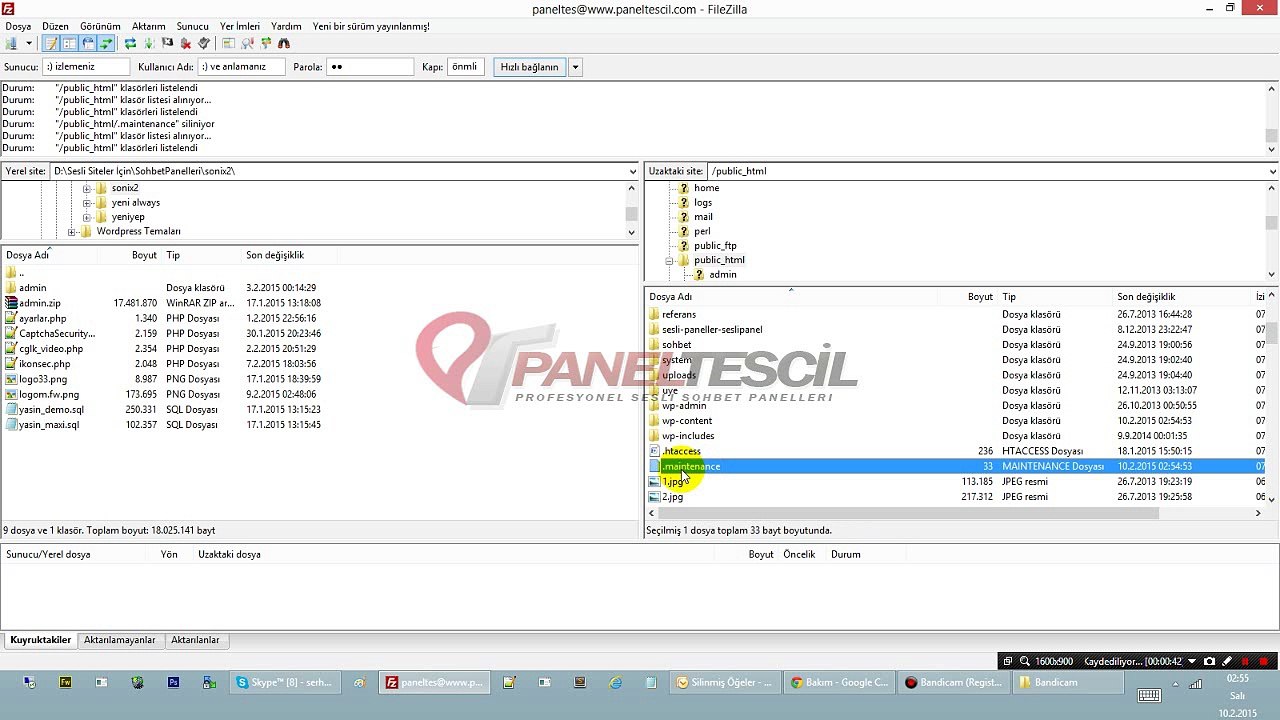1280x720 pixels.
Task: Toggle processing of the transfer queue
Action: click(x=149, y=43)
